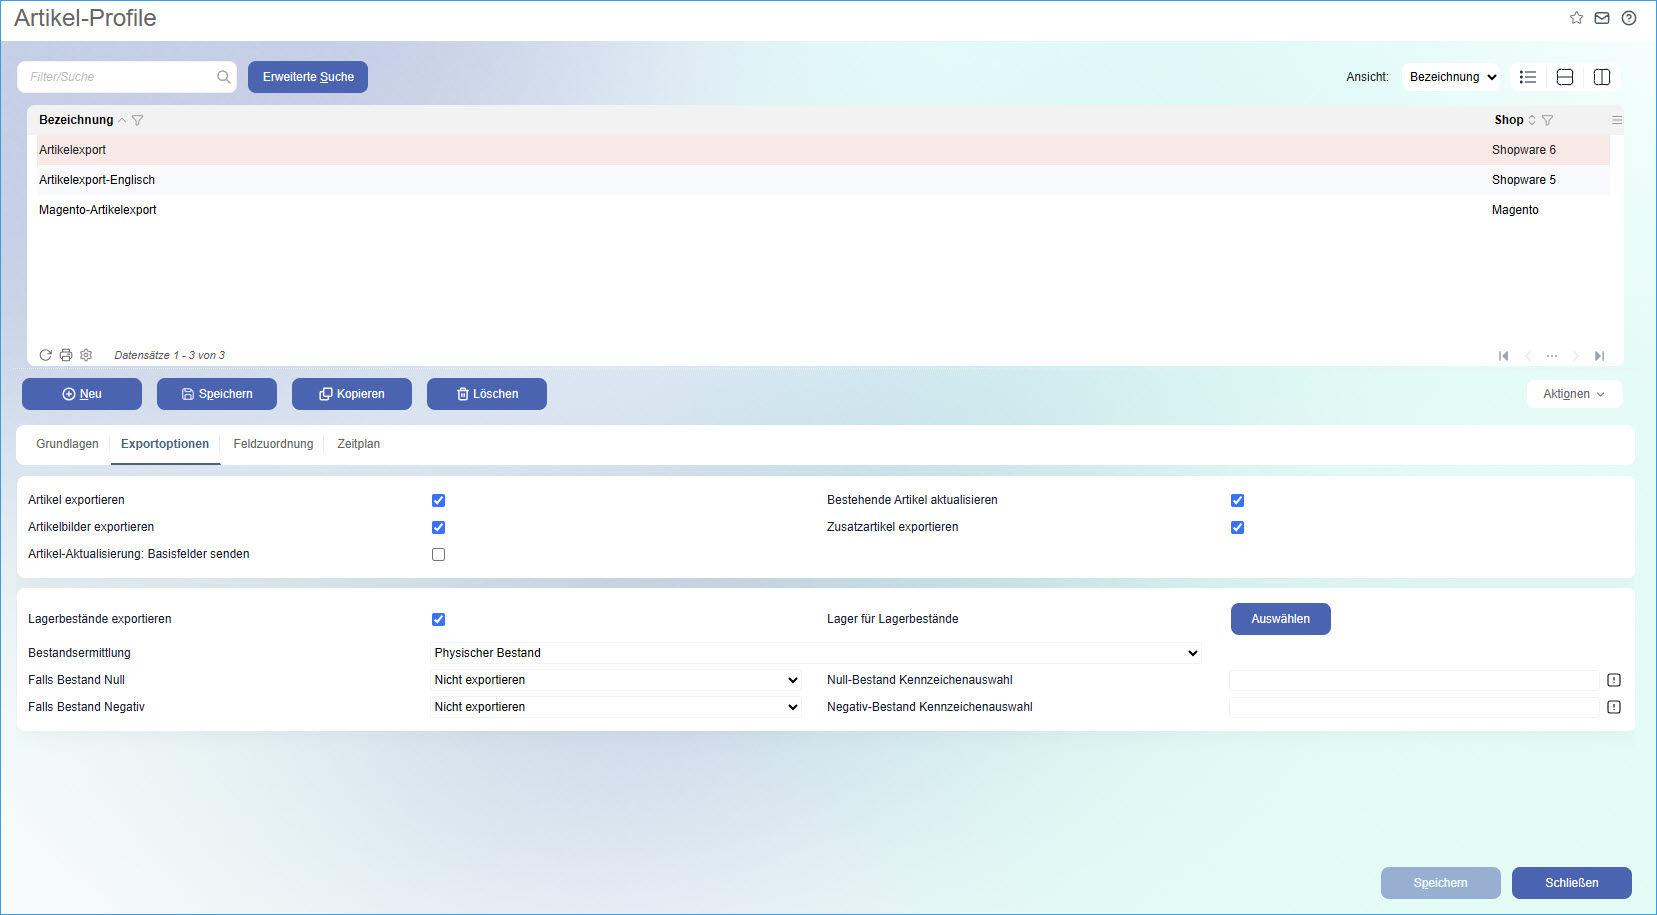This screenshot has height=915, width=1657.
Task: Open the Ansicht Bezeichnung dropdown
Action: [x=1452, y=77]
